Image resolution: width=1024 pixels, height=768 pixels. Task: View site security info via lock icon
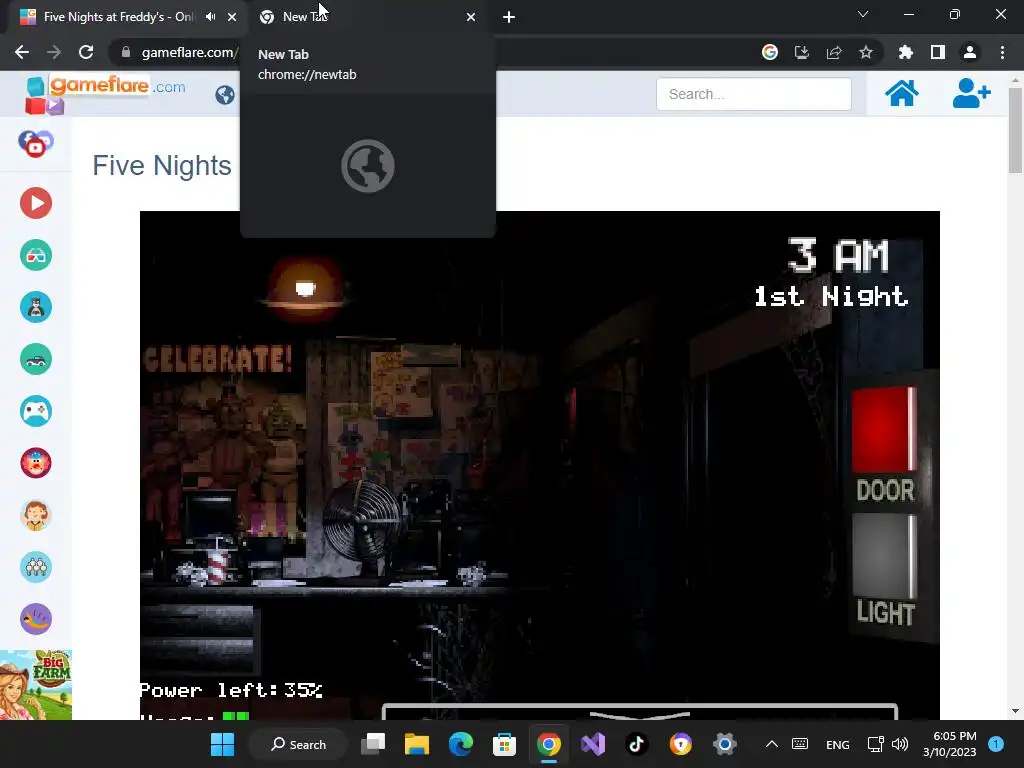coord(126,52)
